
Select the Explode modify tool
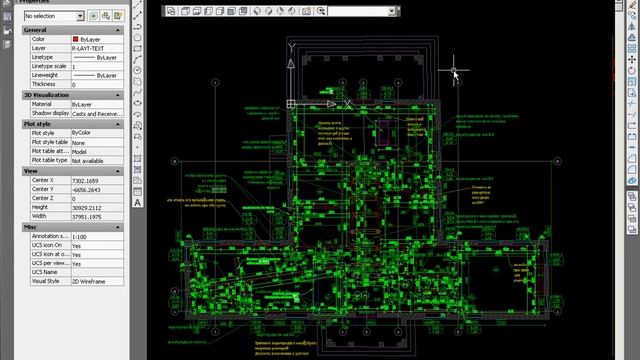point(632,180)
